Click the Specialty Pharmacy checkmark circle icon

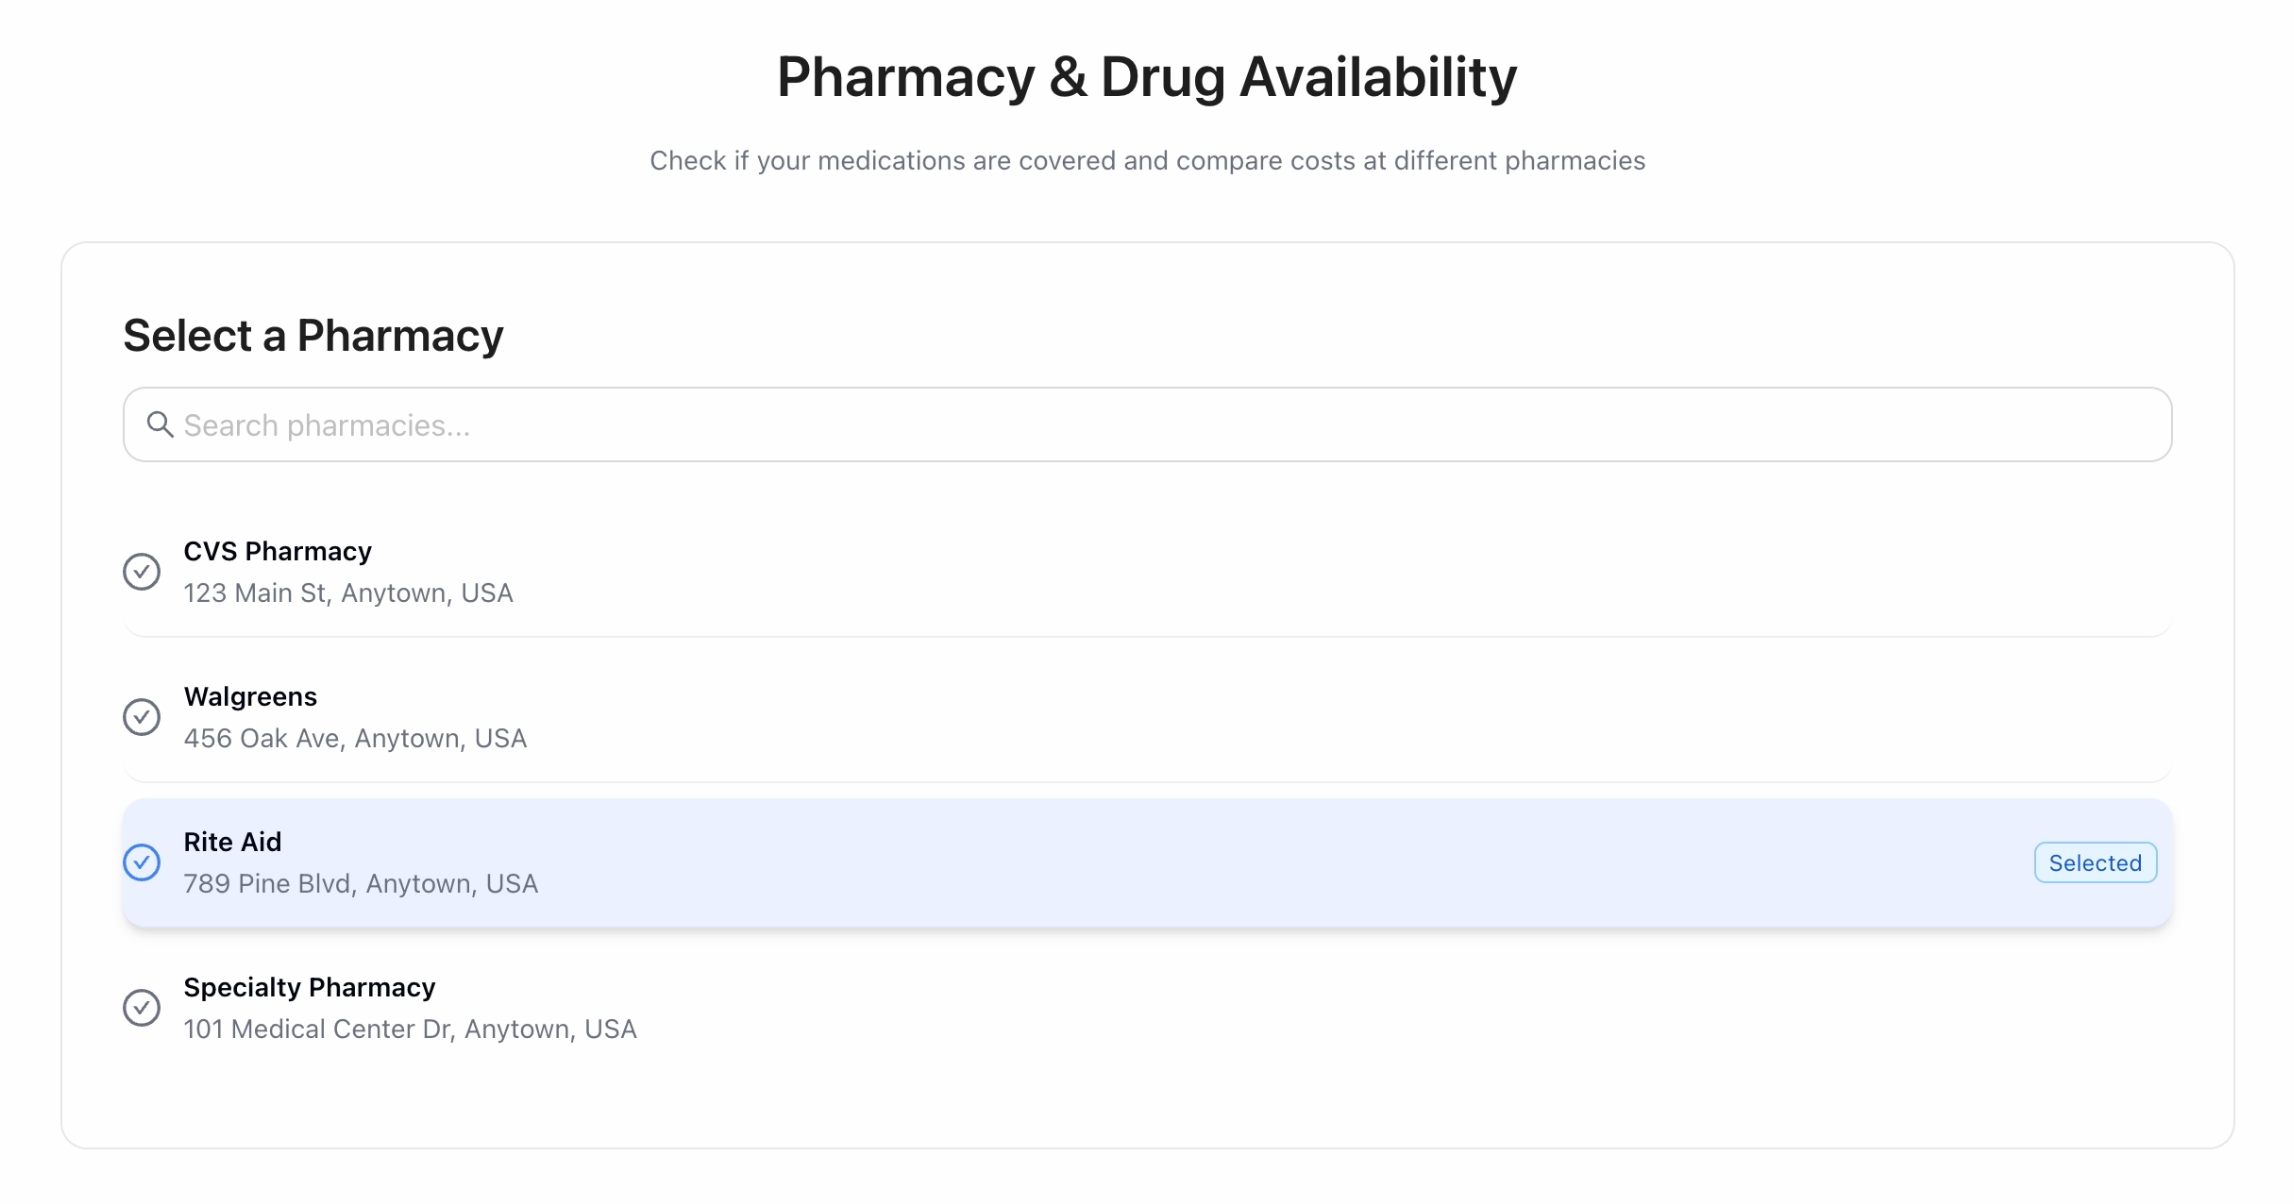142,1008
